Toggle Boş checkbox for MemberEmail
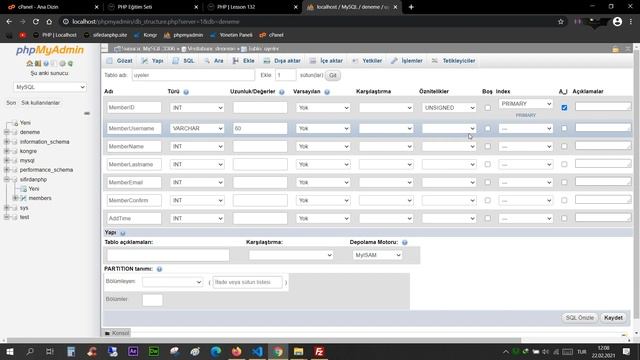 coord(488,182)
